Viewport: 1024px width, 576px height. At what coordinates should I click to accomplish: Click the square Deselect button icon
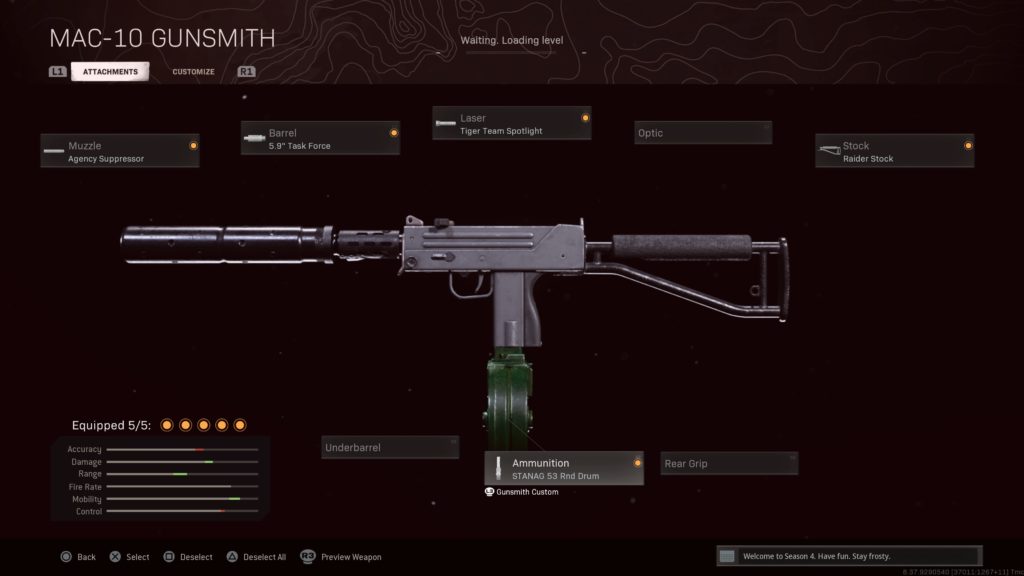point(168,556)
